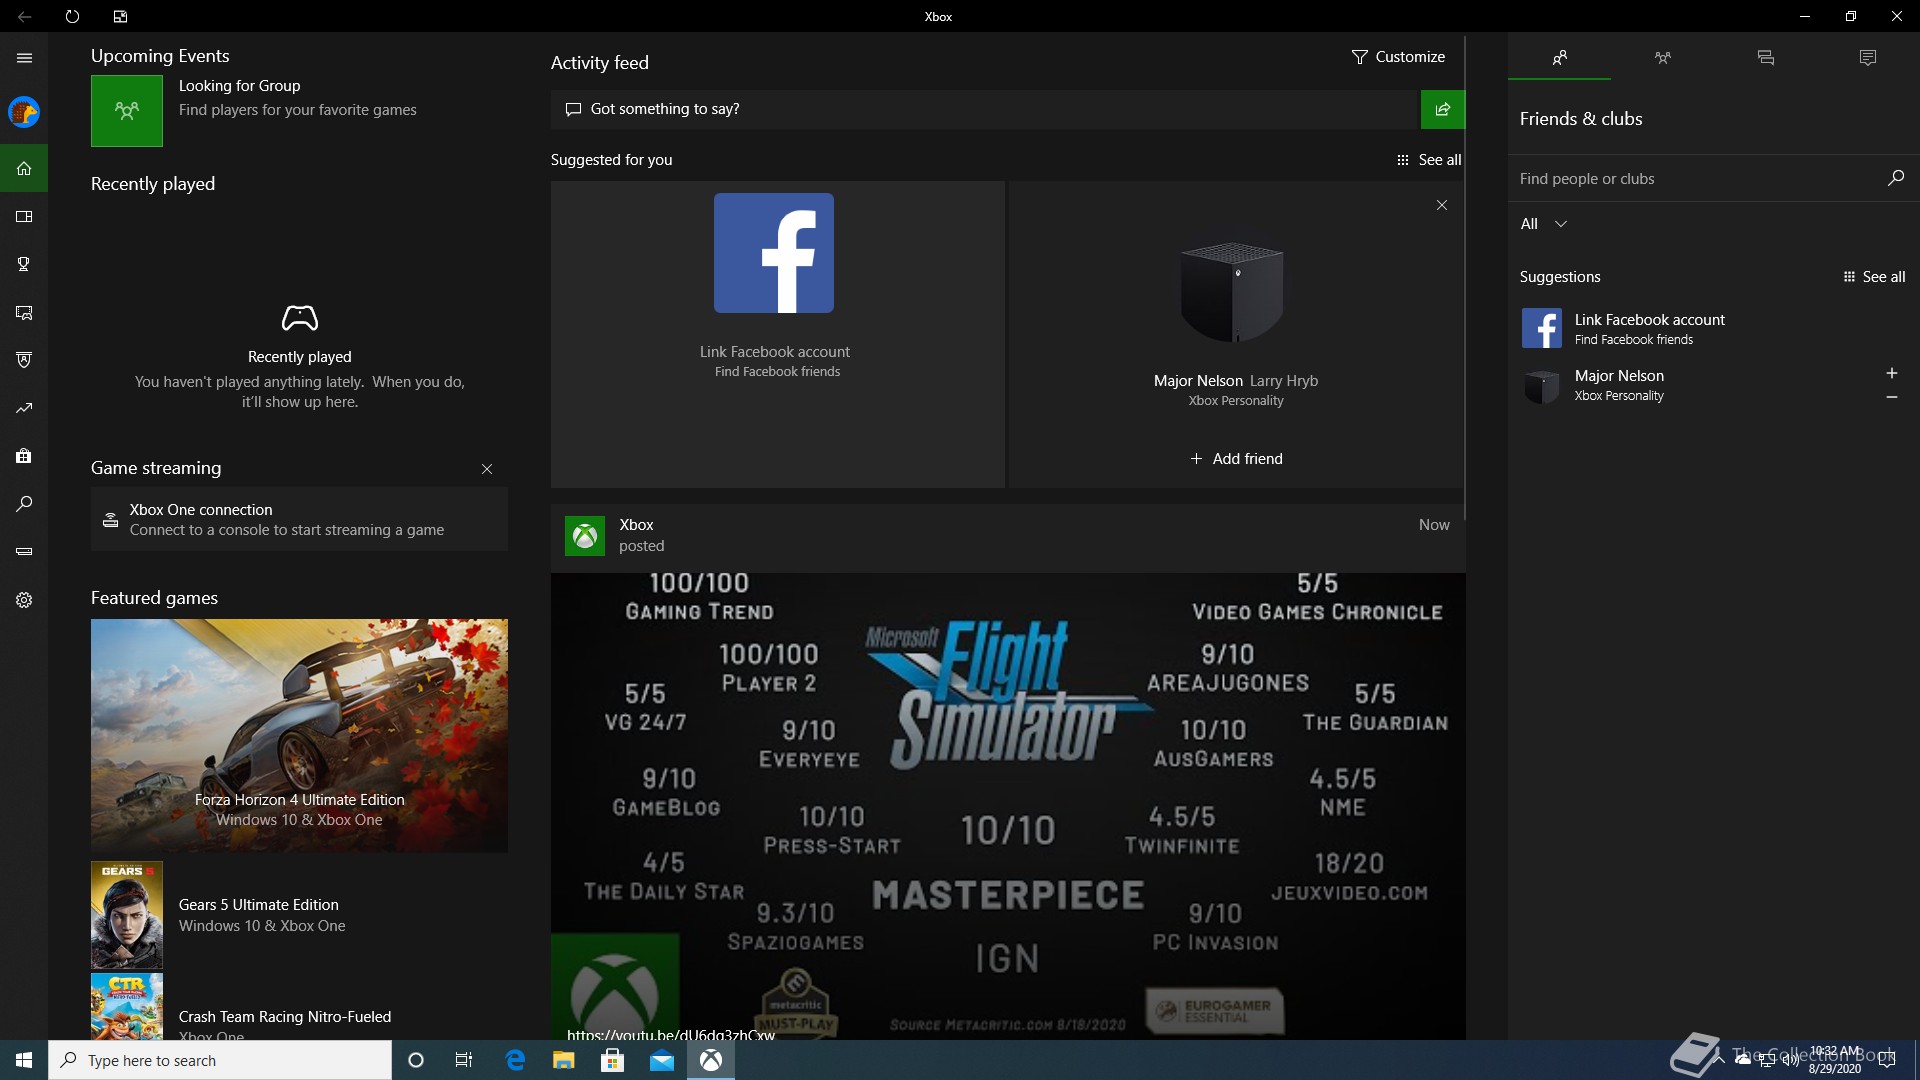
Task: Open the Flight Simulator review post image
Action: (x=1008, y=806)
